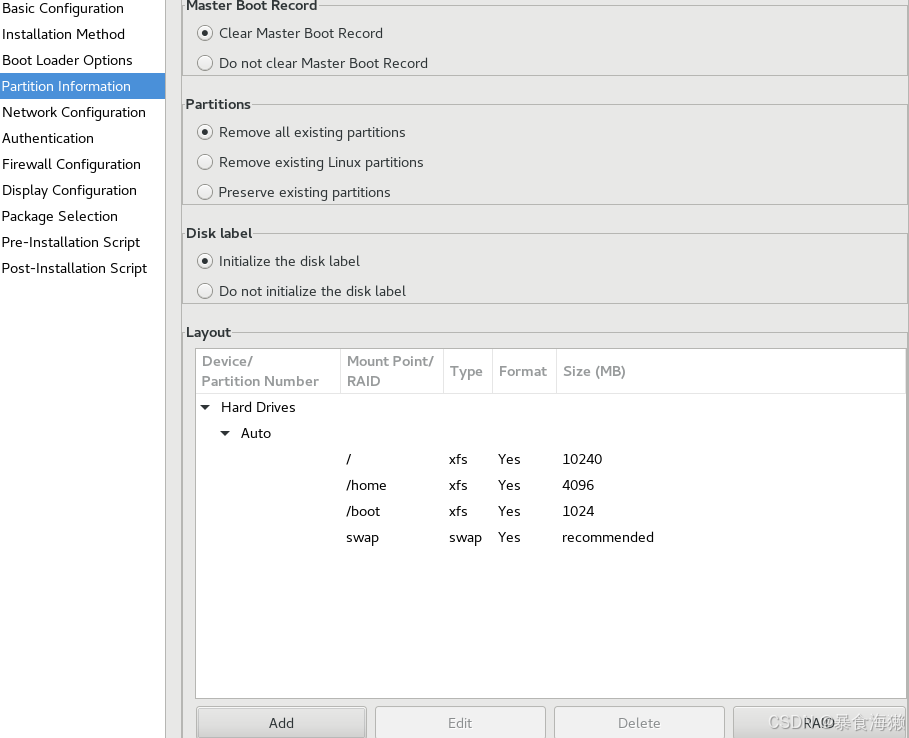Select "Do not initialize the disk label"
The height and width of the screenshot is (738, 909).
pyautogui.click(x=204, y=291)
